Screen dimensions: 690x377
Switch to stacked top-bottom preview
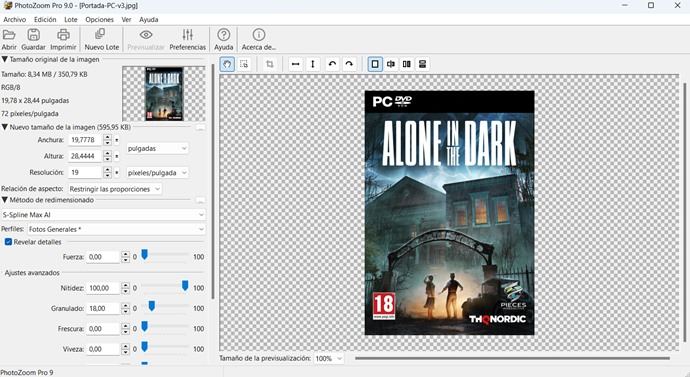tap(422, 64)
